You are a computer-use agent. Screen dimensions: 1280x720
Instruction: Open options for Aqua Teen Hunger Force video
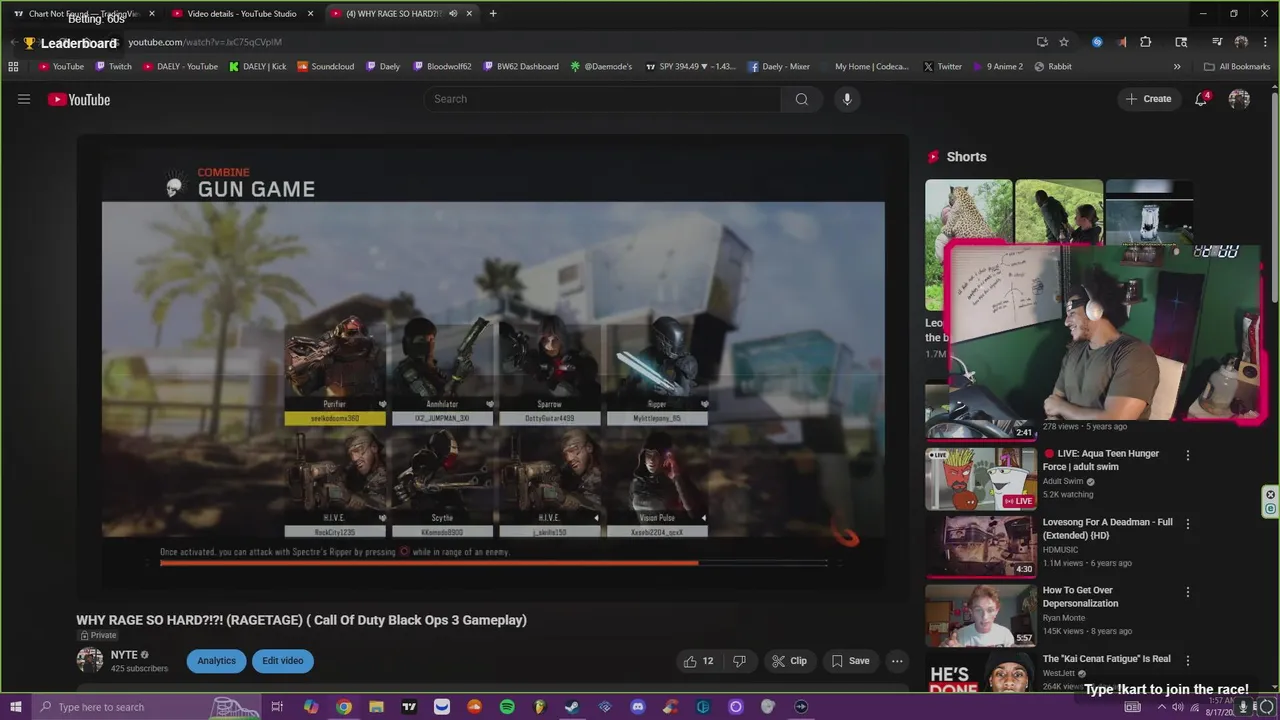(x=1187, y=455)
